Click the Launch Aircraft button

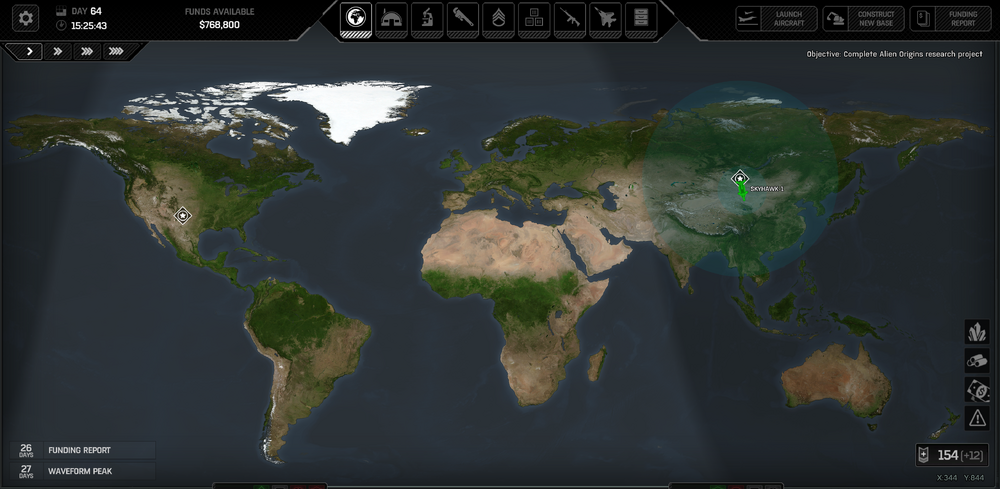[x=776, y=18]
